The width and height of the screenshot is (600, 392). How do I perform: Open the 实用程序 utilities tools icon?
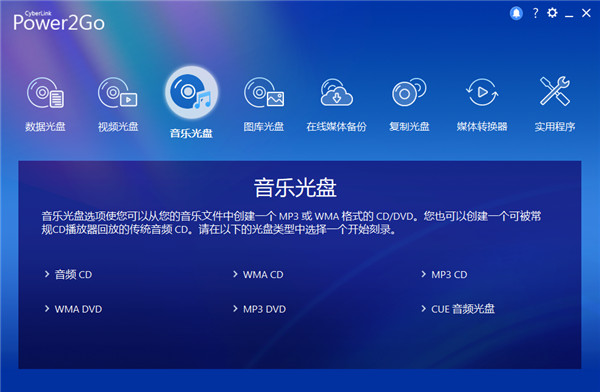click(555, 91)
